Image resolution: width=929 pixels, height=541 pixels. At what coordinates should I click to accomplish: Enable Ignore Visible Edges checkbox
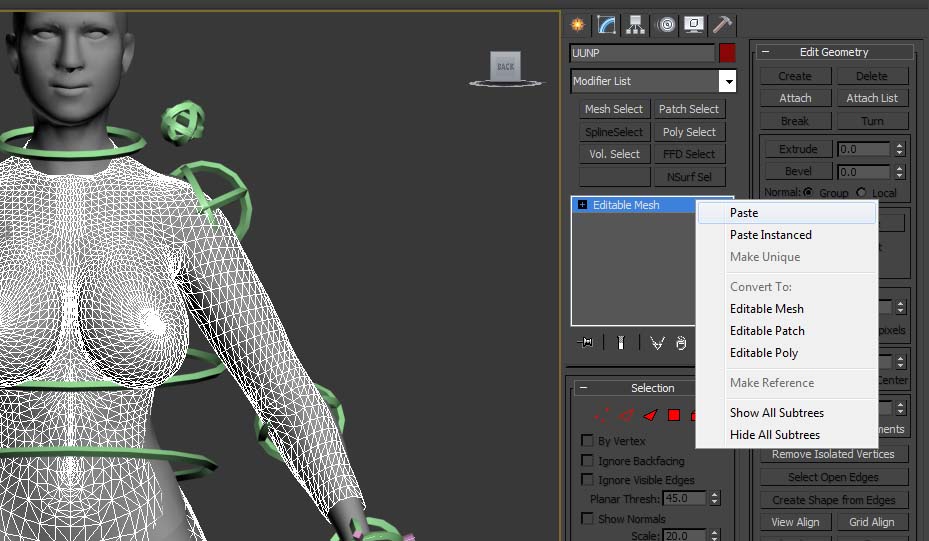coord(587,479)
